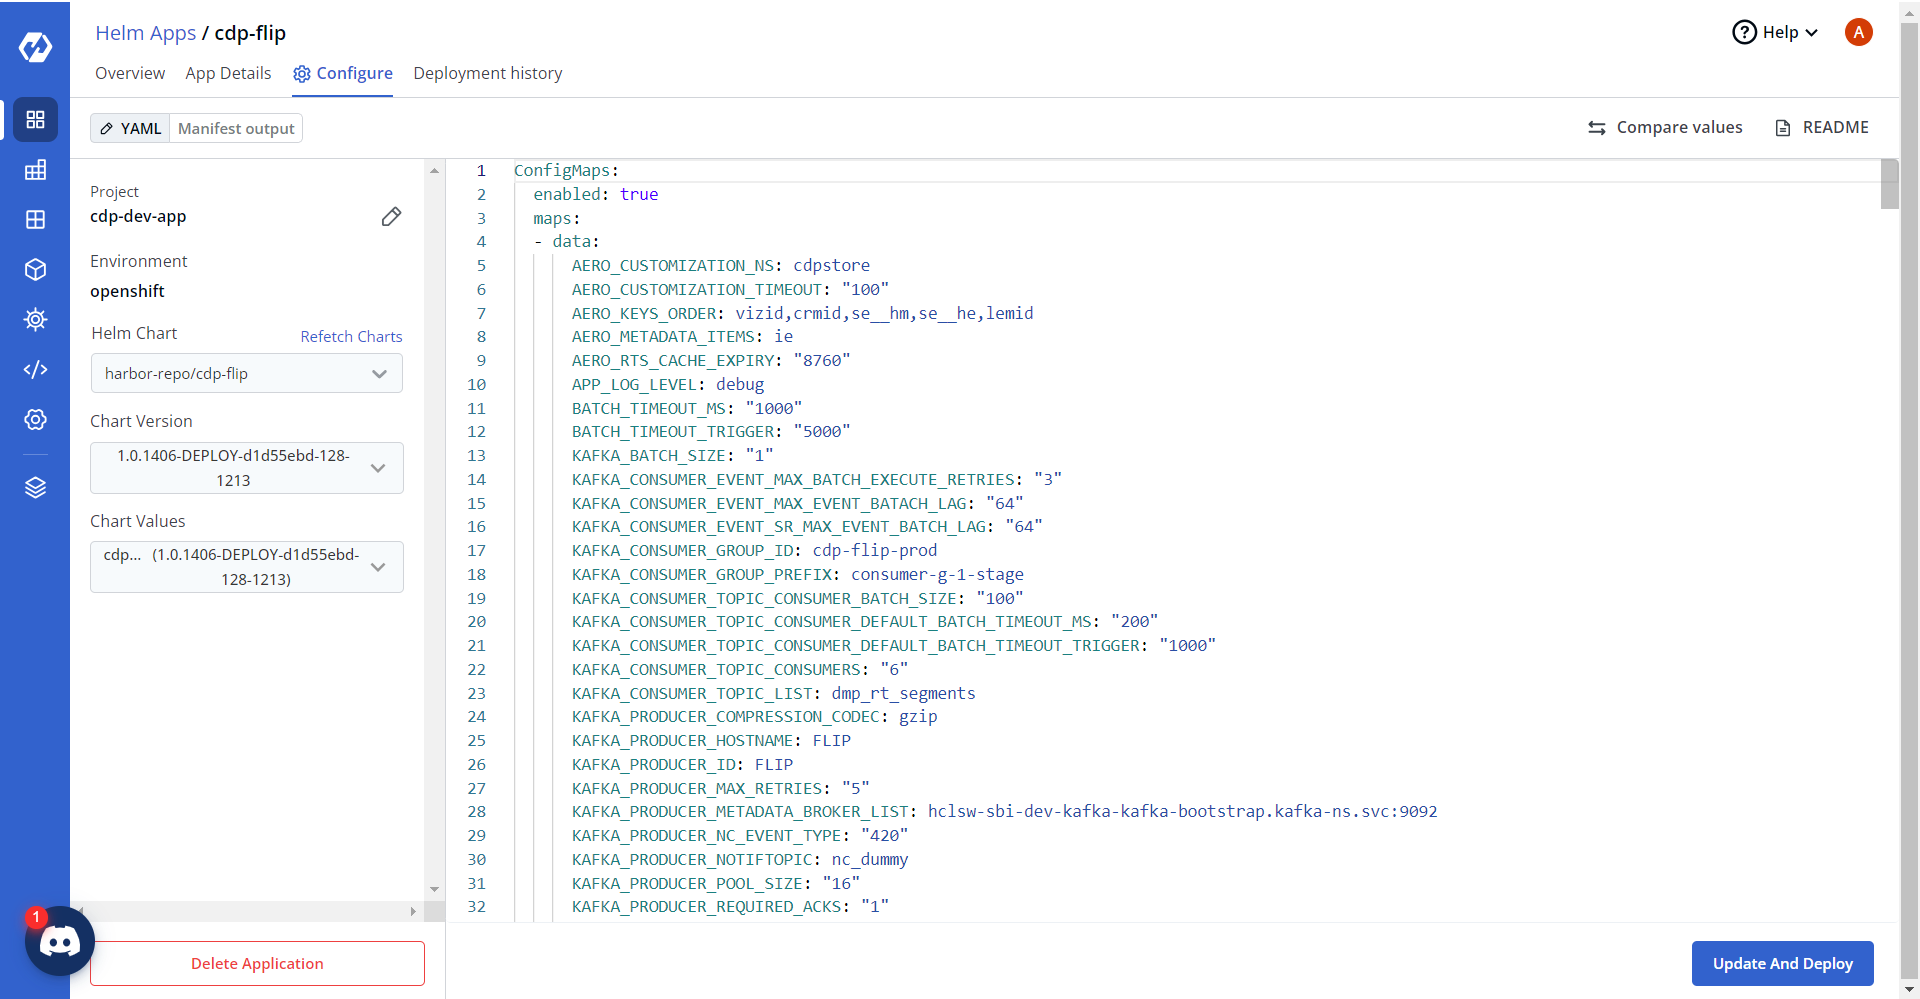Expand the Help menu
Screen dimensions: 1920x999
1775,32
